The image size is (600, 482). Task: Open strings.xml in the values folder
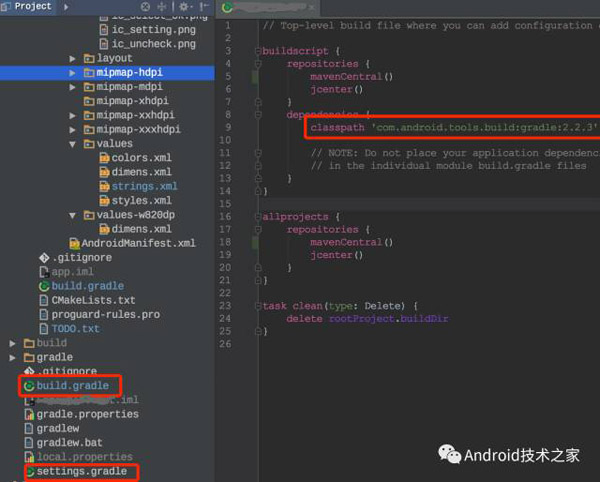coord(144,186)
